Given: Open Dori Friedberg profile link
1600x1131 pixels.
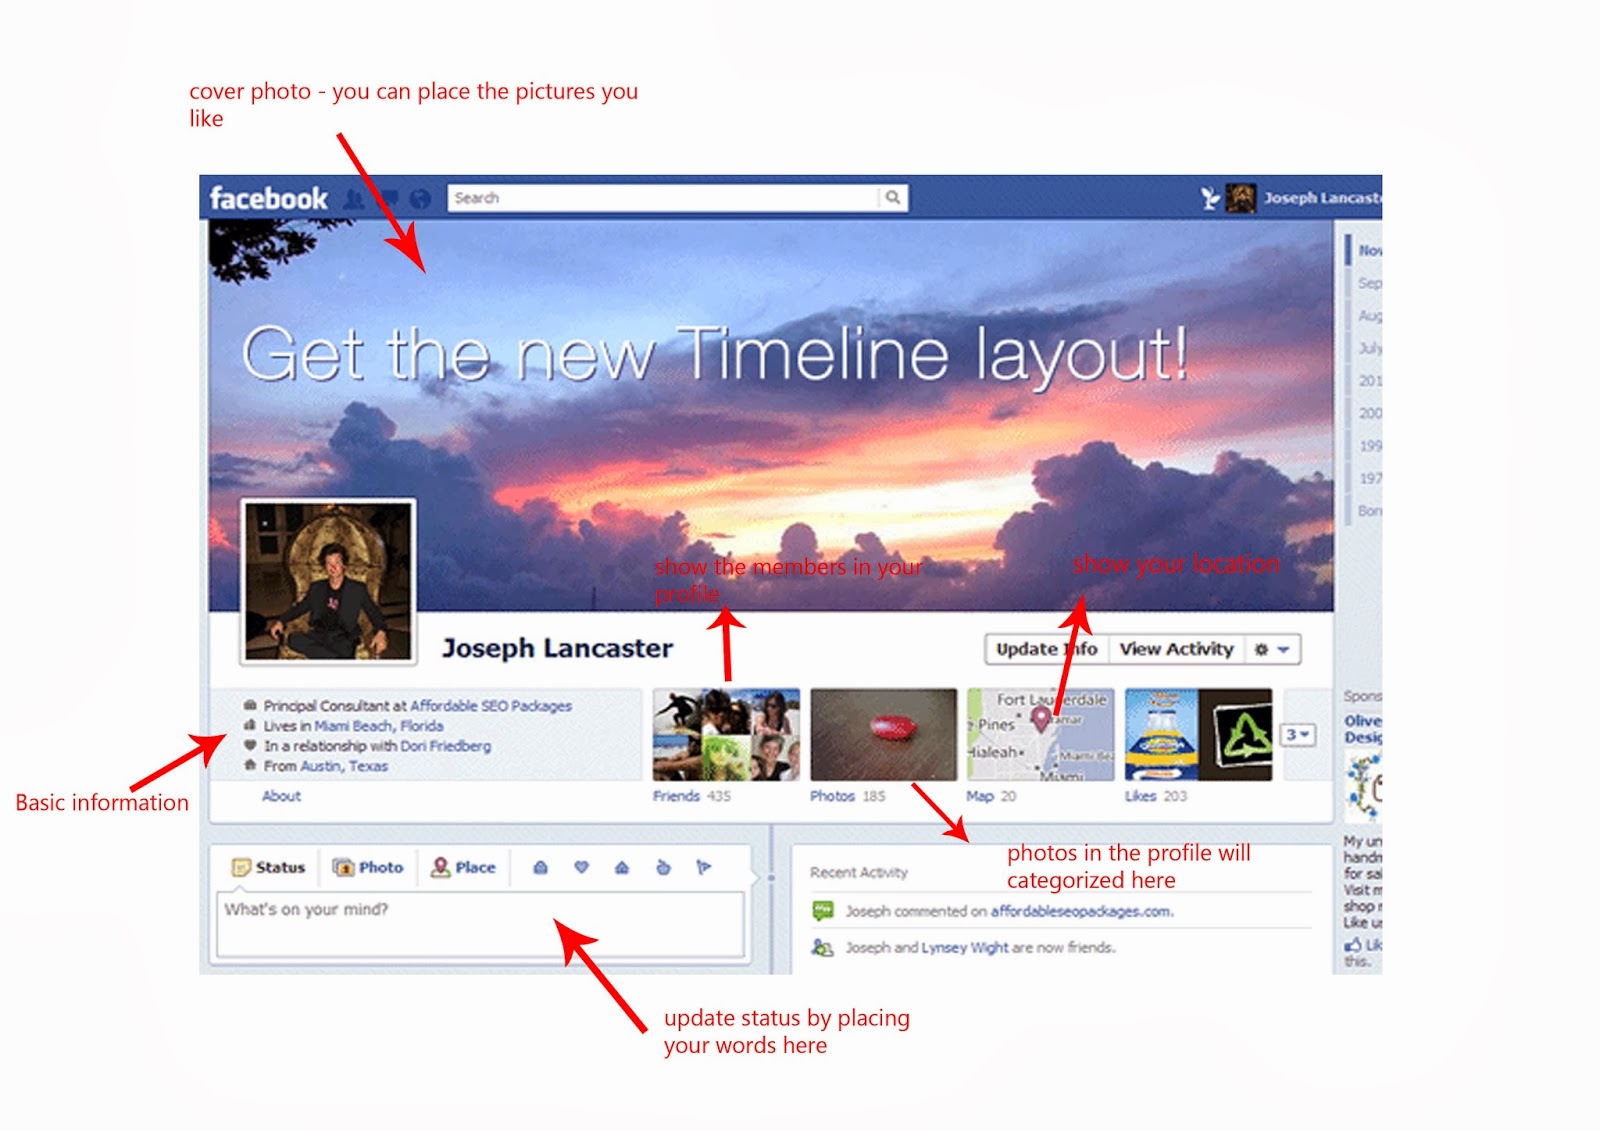Looking at the screenshot, I should pyautogui.click(x=445, y=746).
